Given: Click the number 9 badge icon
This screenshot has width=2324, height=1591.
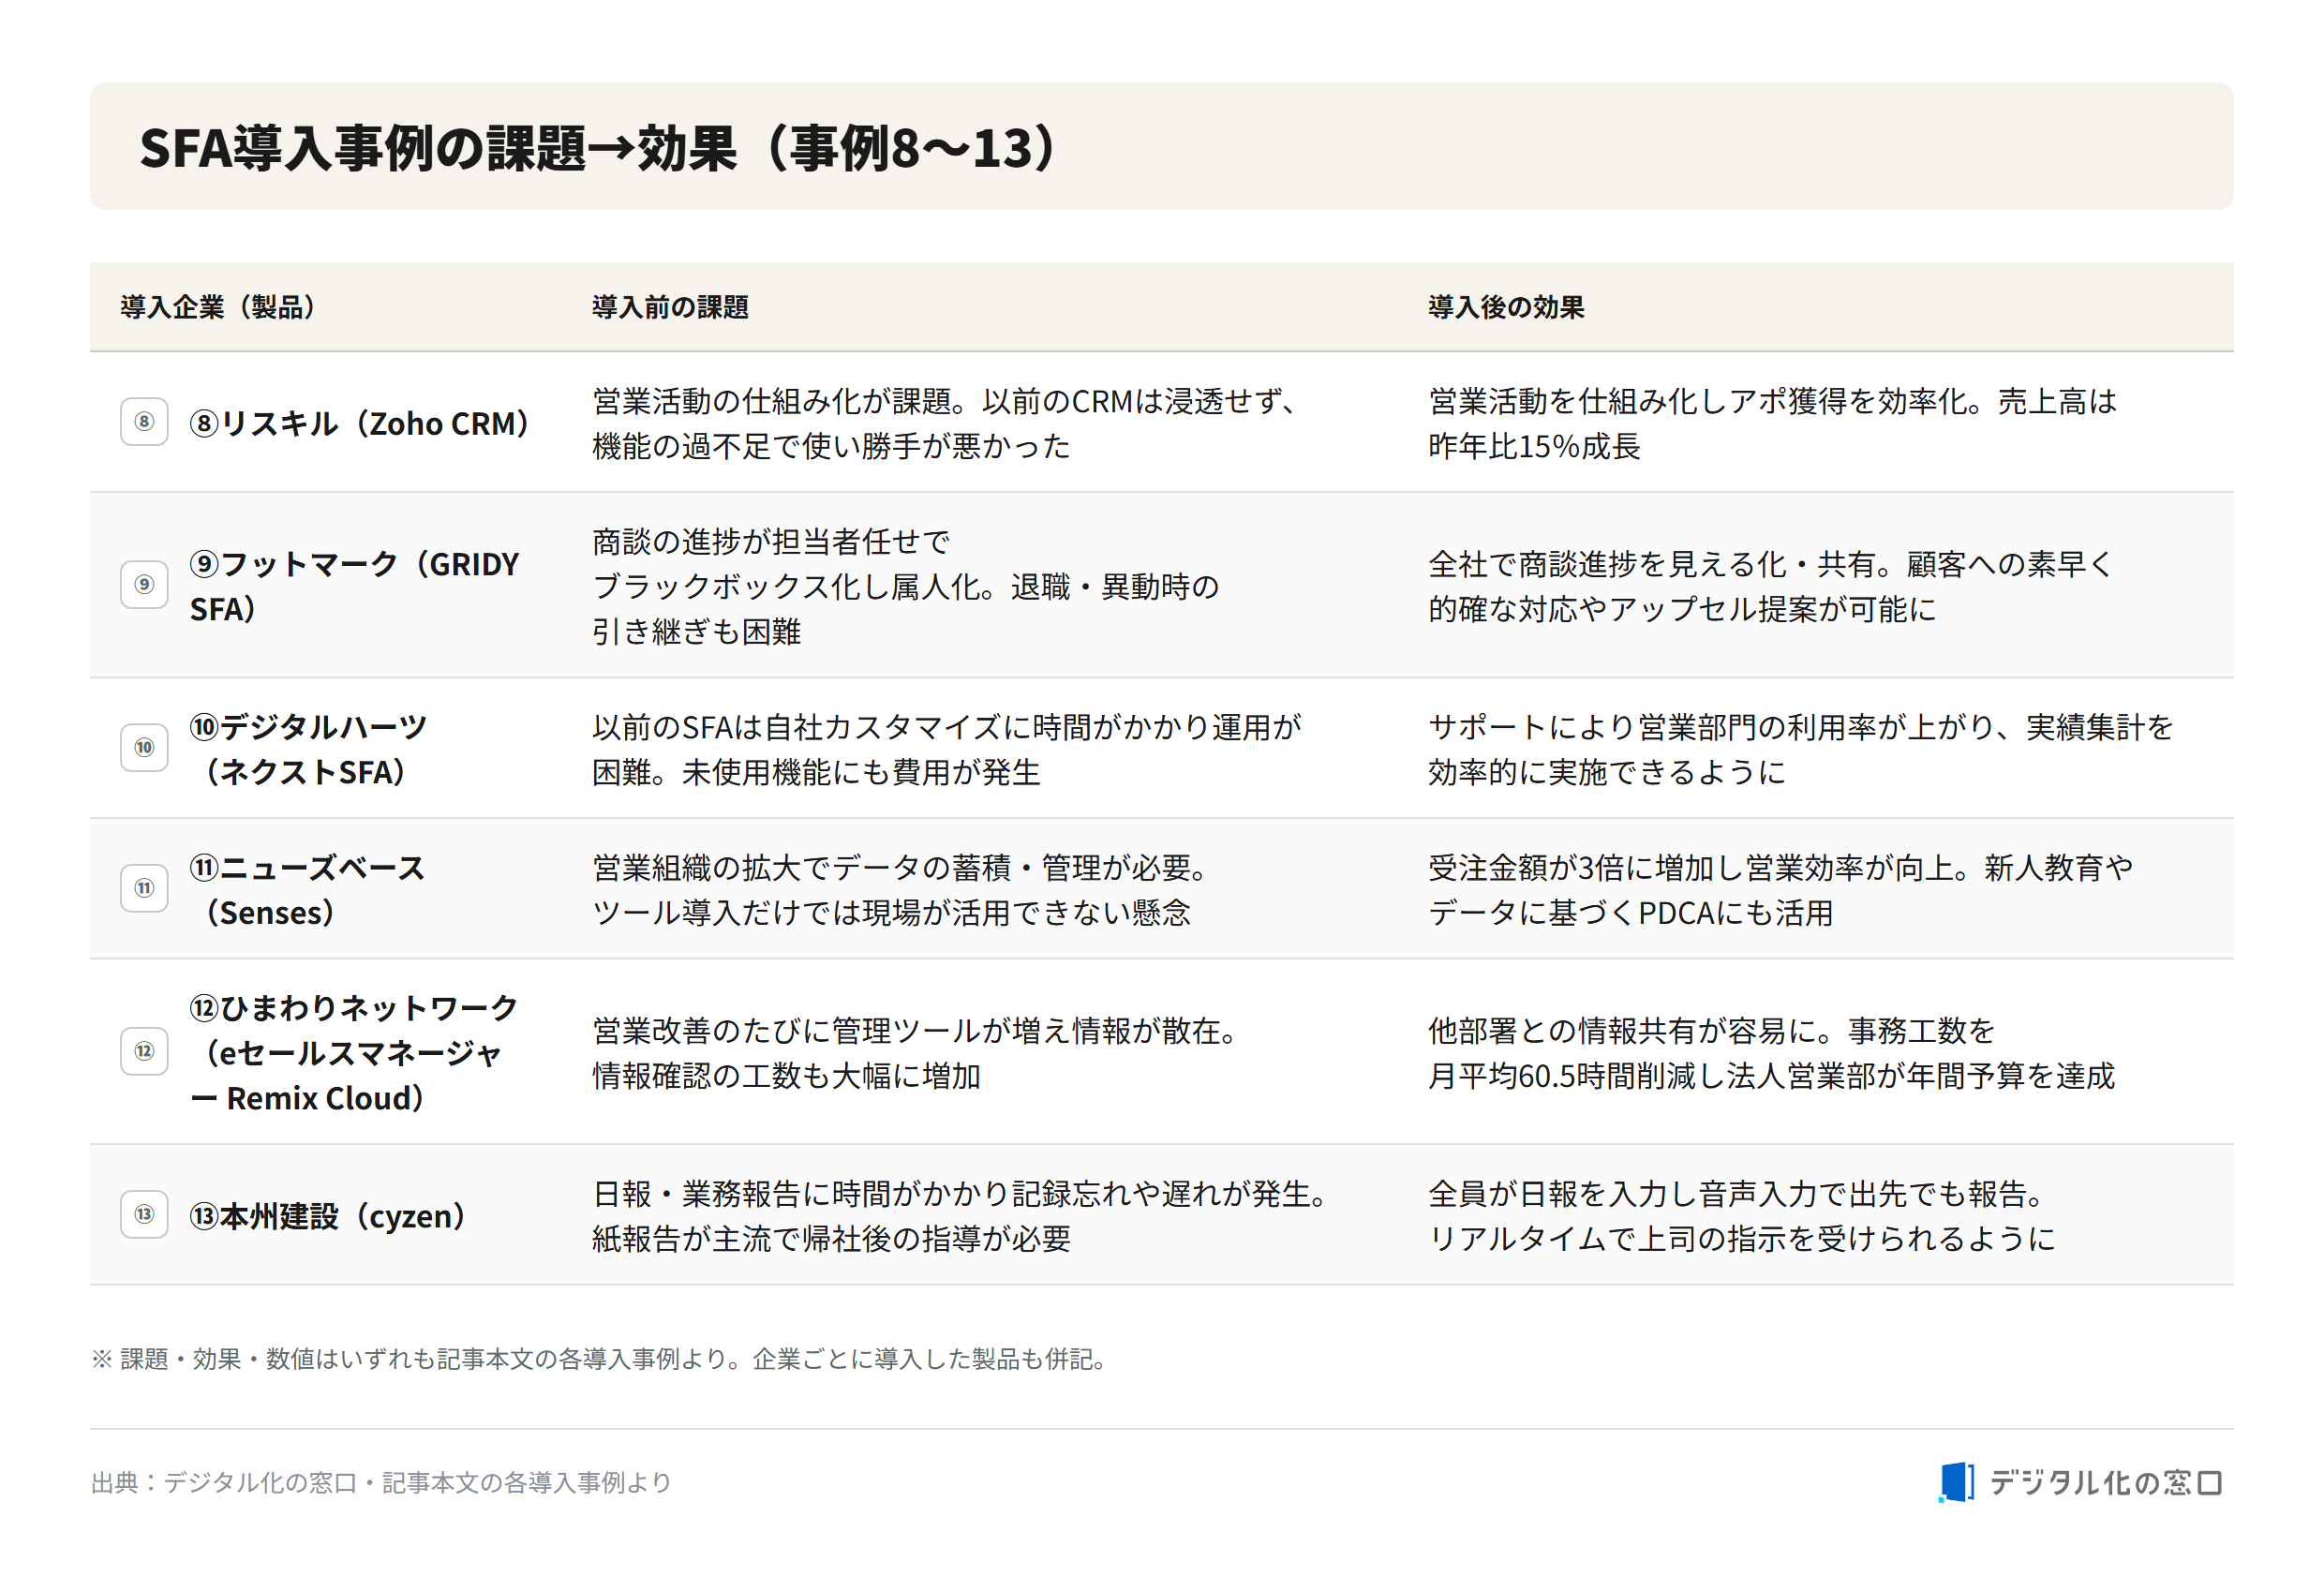Looking at the screenshot, I should [x=144, y=585].
